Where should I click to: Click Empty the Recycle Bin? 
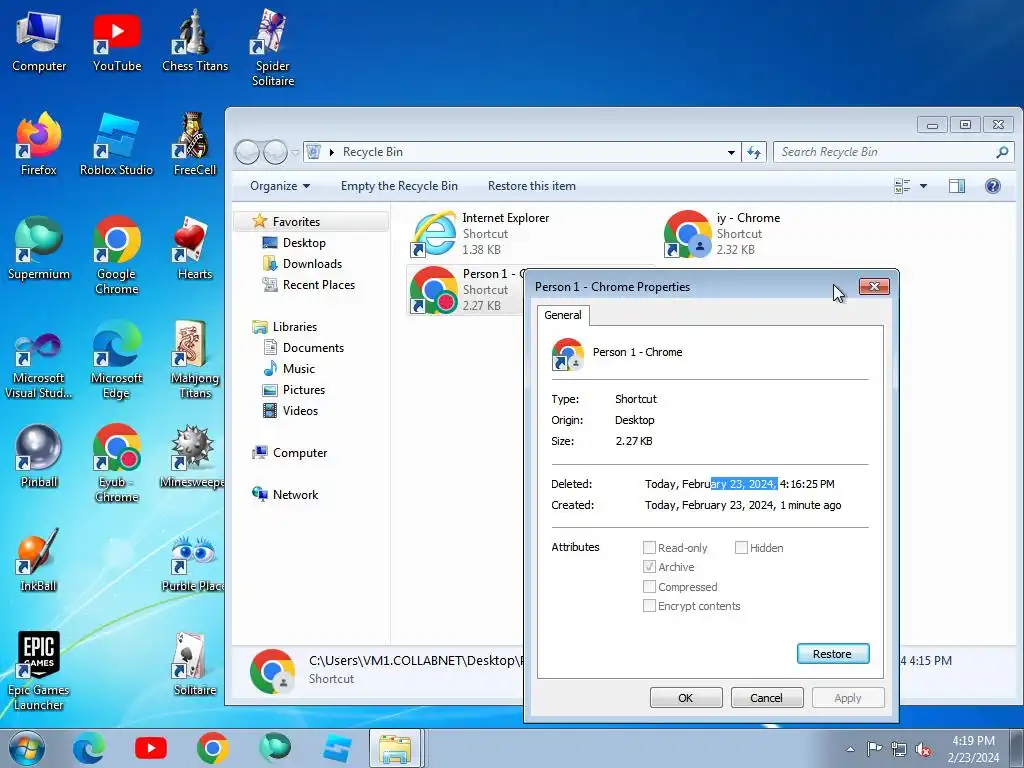tap(399, 186)
